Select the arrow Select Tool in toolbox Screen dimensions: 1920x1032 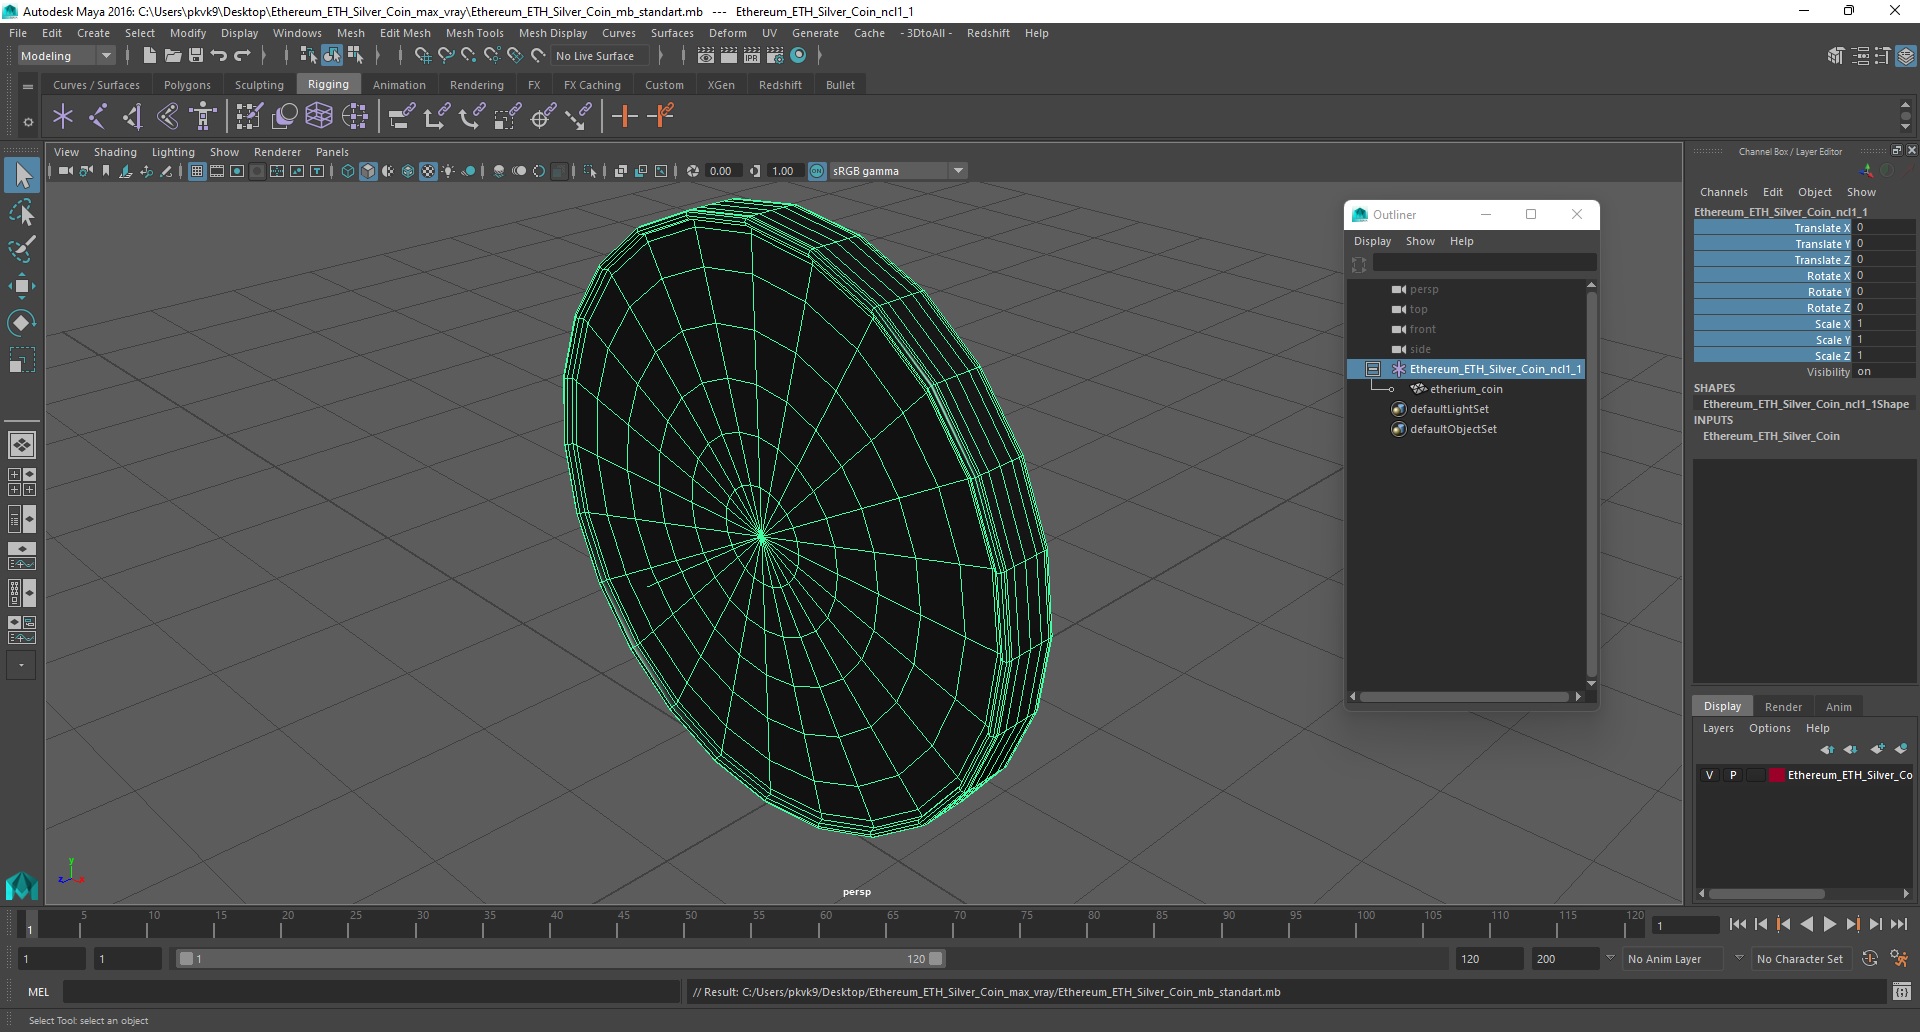(22, 176)
